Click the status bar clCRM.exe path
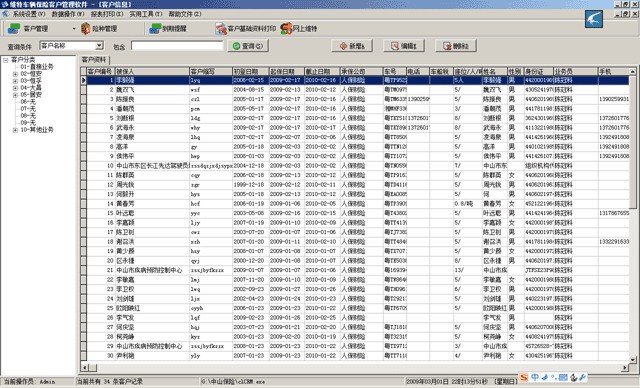This screenshot has height=388, width=640. (x=233, y=381)
